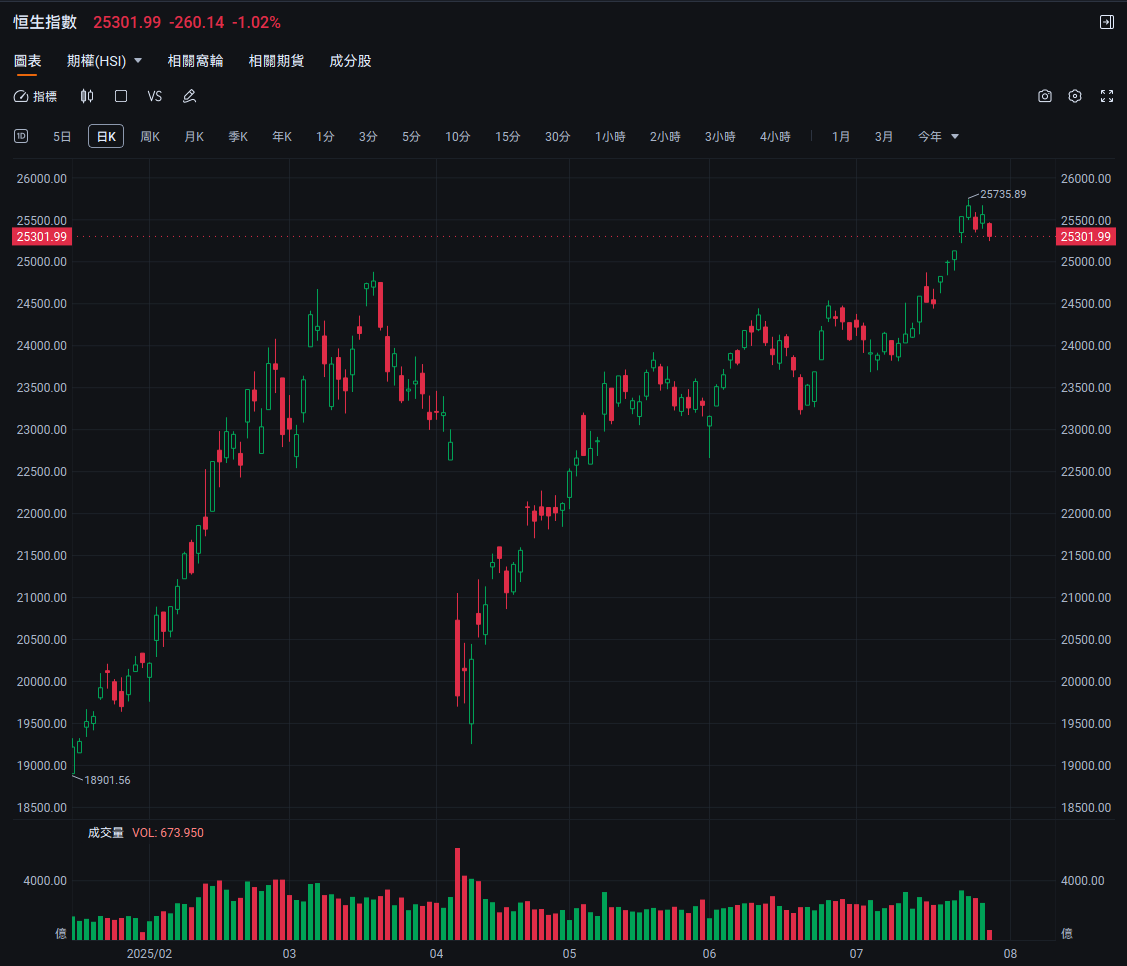Activate the 5日 five-day view
1127x966 pixels.
[x=61, y=136]
